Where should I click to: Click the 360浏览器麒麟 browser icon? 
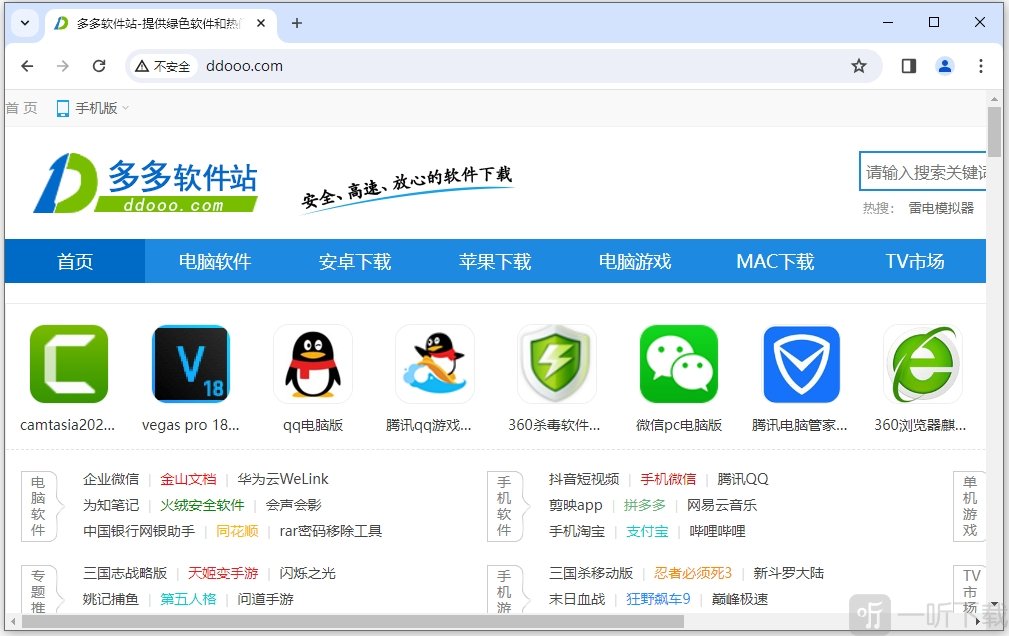(922, 363)
